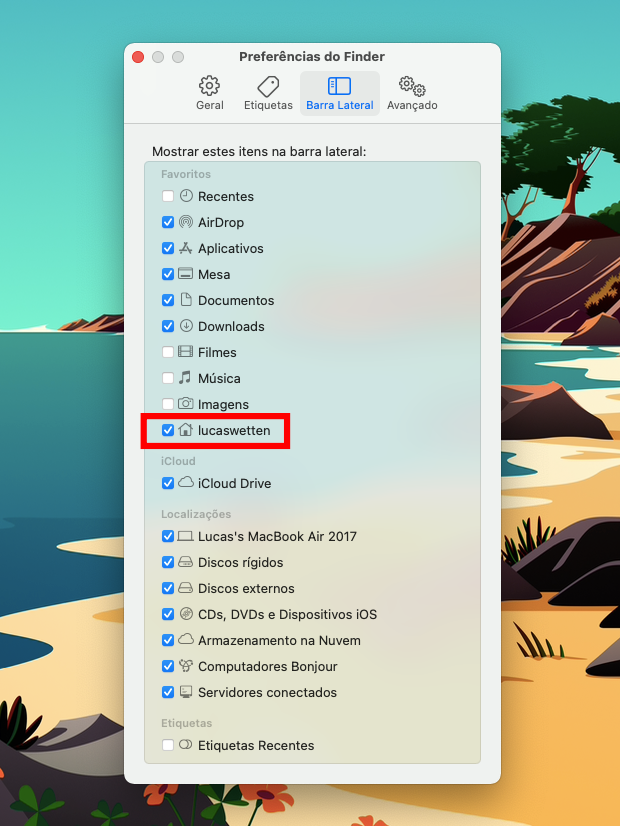Image resolution: width=620 pixels, height=826 pixels.
Task: Click the Música note icon
Action: coord(185,377)
